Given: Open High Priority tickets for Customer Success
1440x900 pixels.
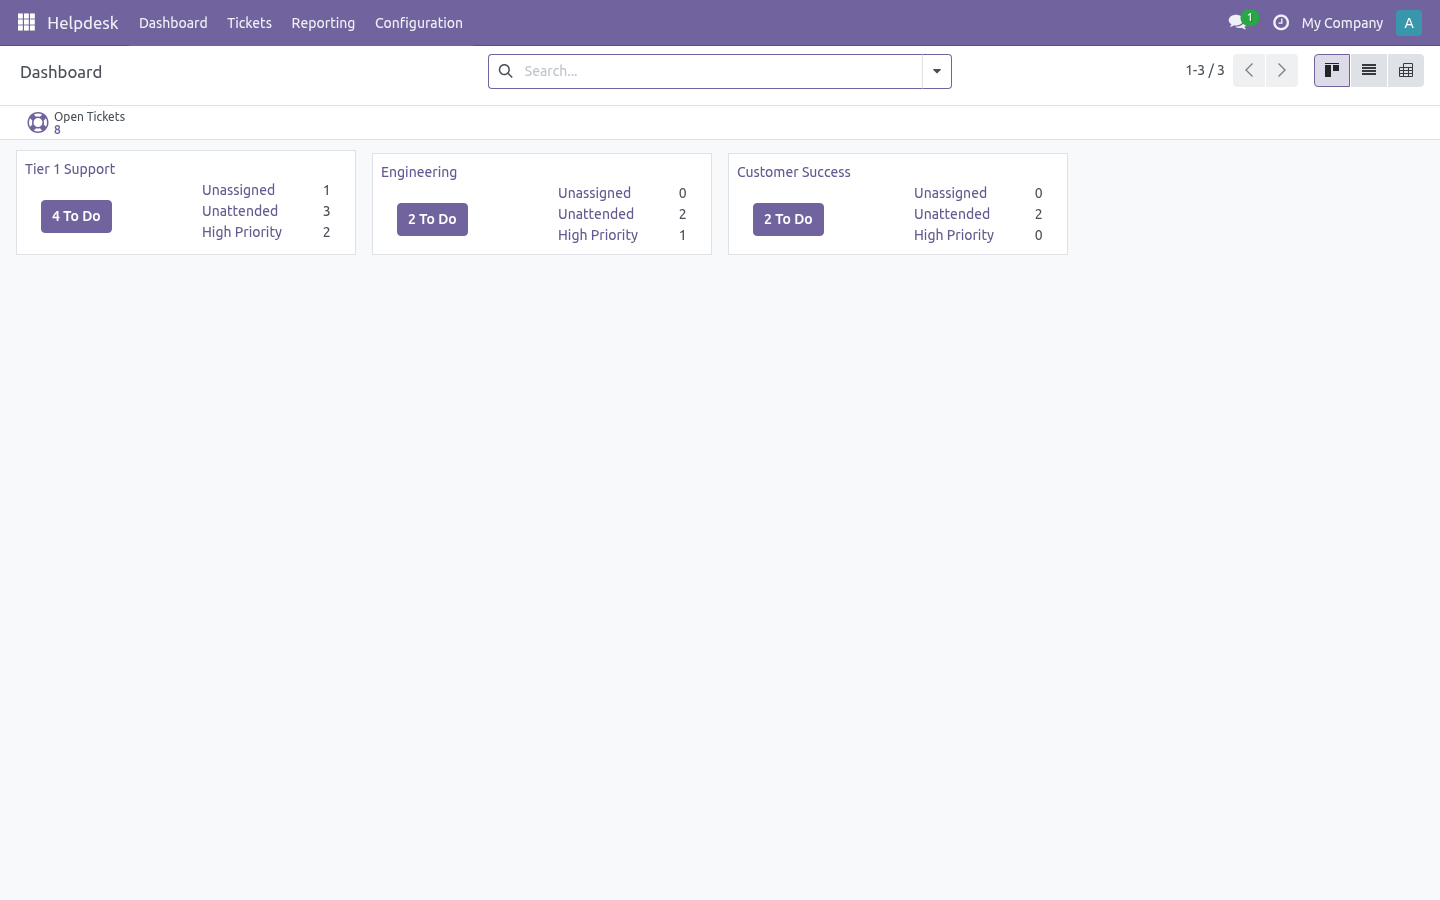Looking at the screenshot, I should [954, 235].
